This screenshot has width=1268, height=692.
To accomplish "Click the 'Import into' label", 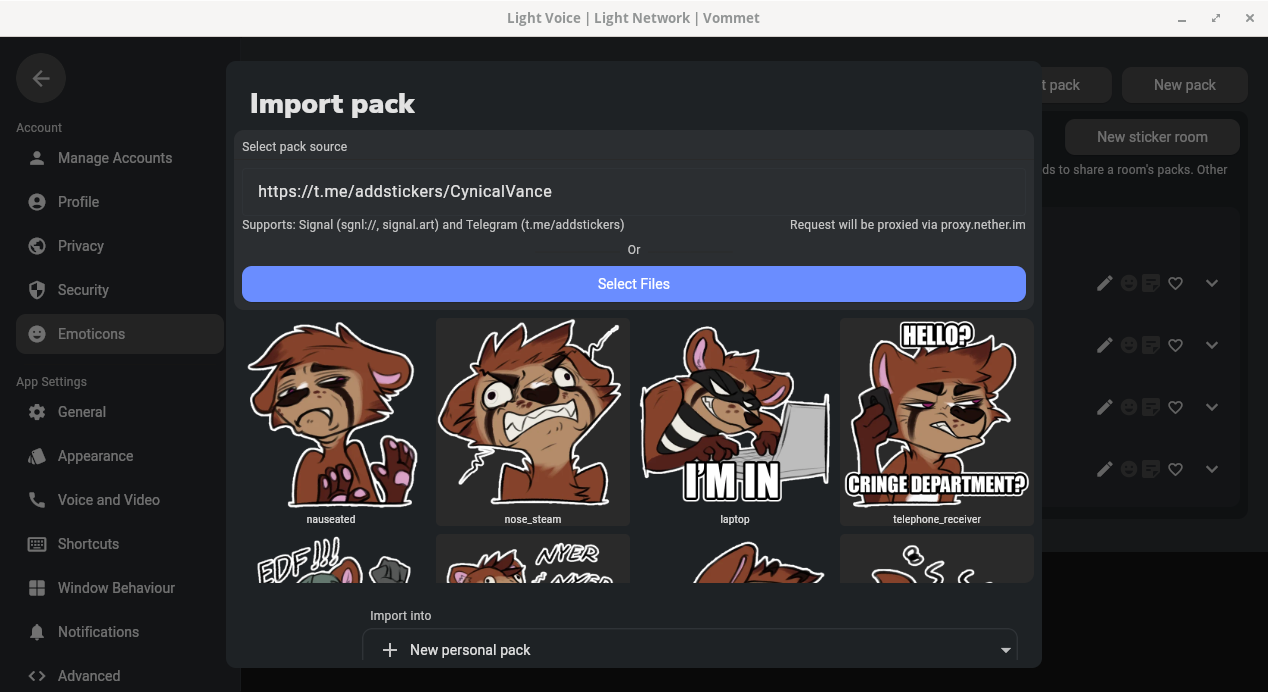I will coord(401,616).
